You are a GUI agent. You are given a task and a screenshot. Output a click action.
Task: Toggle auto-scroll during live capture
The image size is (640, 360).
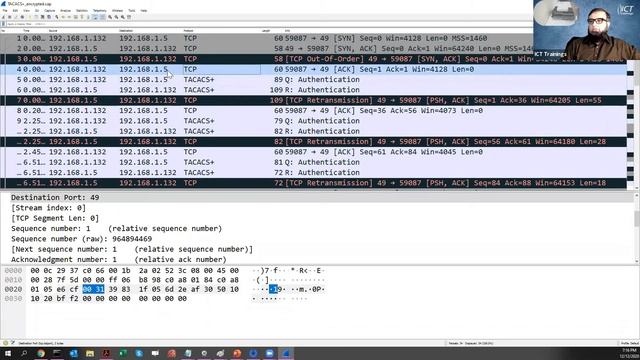(95, 17)
